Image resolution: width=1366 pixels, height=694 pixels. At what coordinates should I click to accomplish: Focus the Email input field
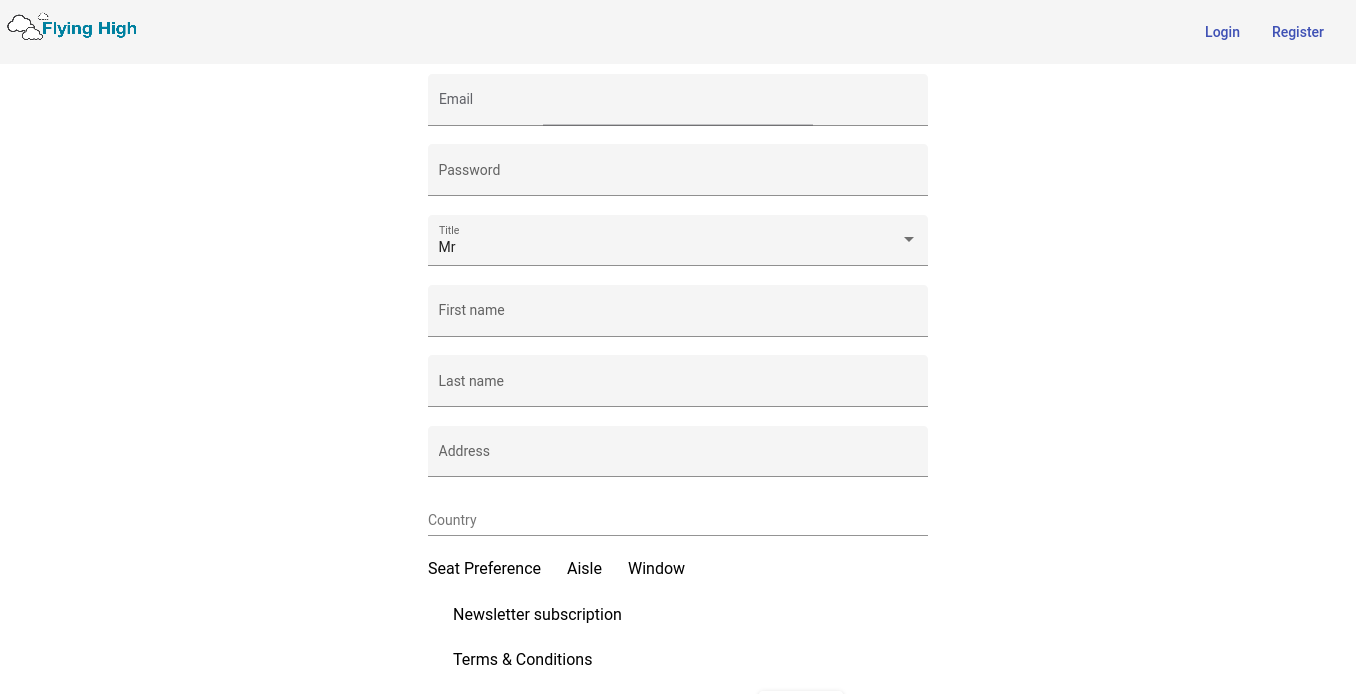pos(677,100)
